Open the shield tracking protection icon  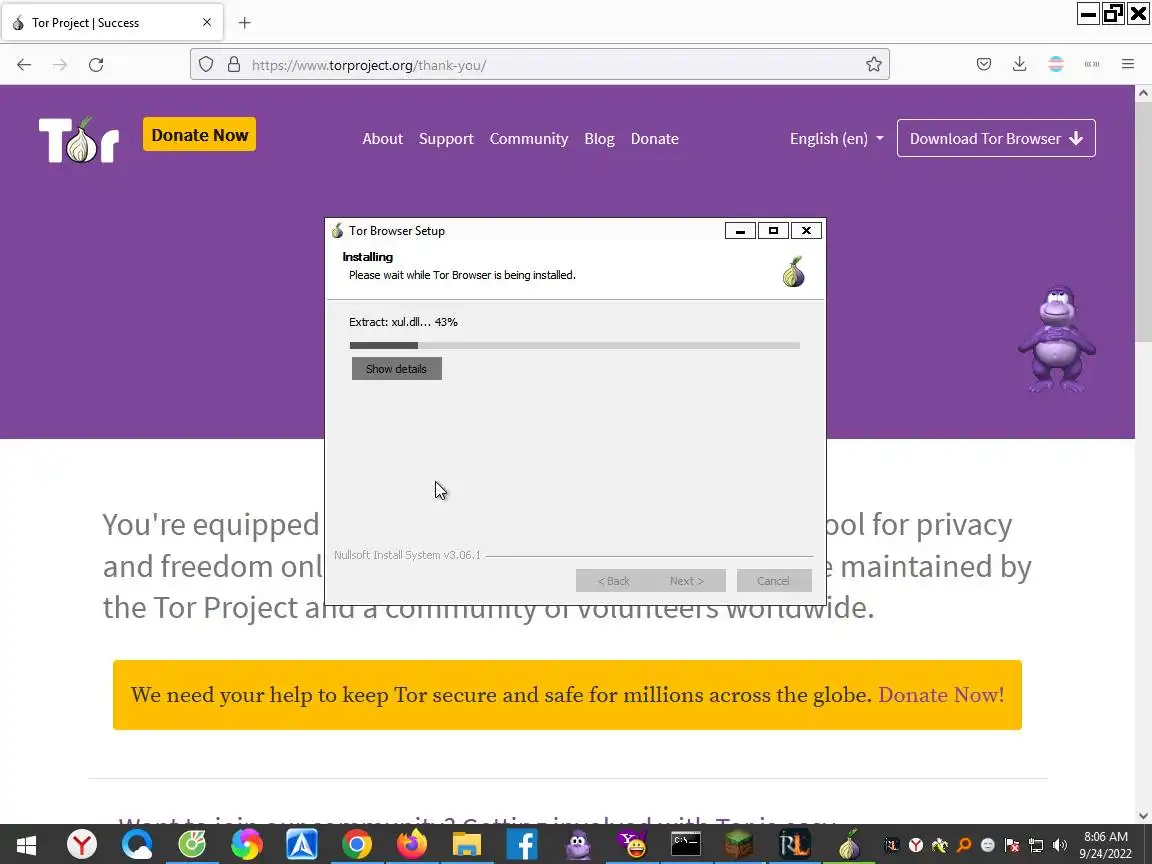206,65
